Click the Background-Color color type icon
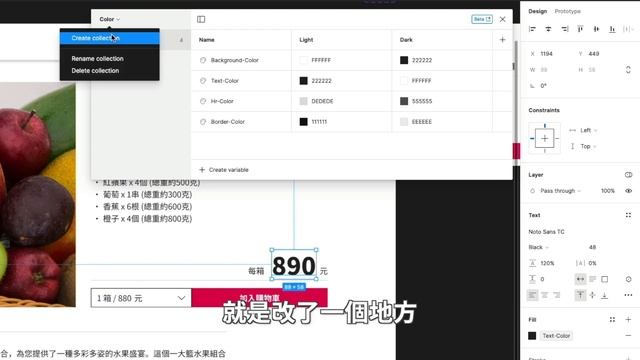640x360 pixels. (x=203, y=60)
